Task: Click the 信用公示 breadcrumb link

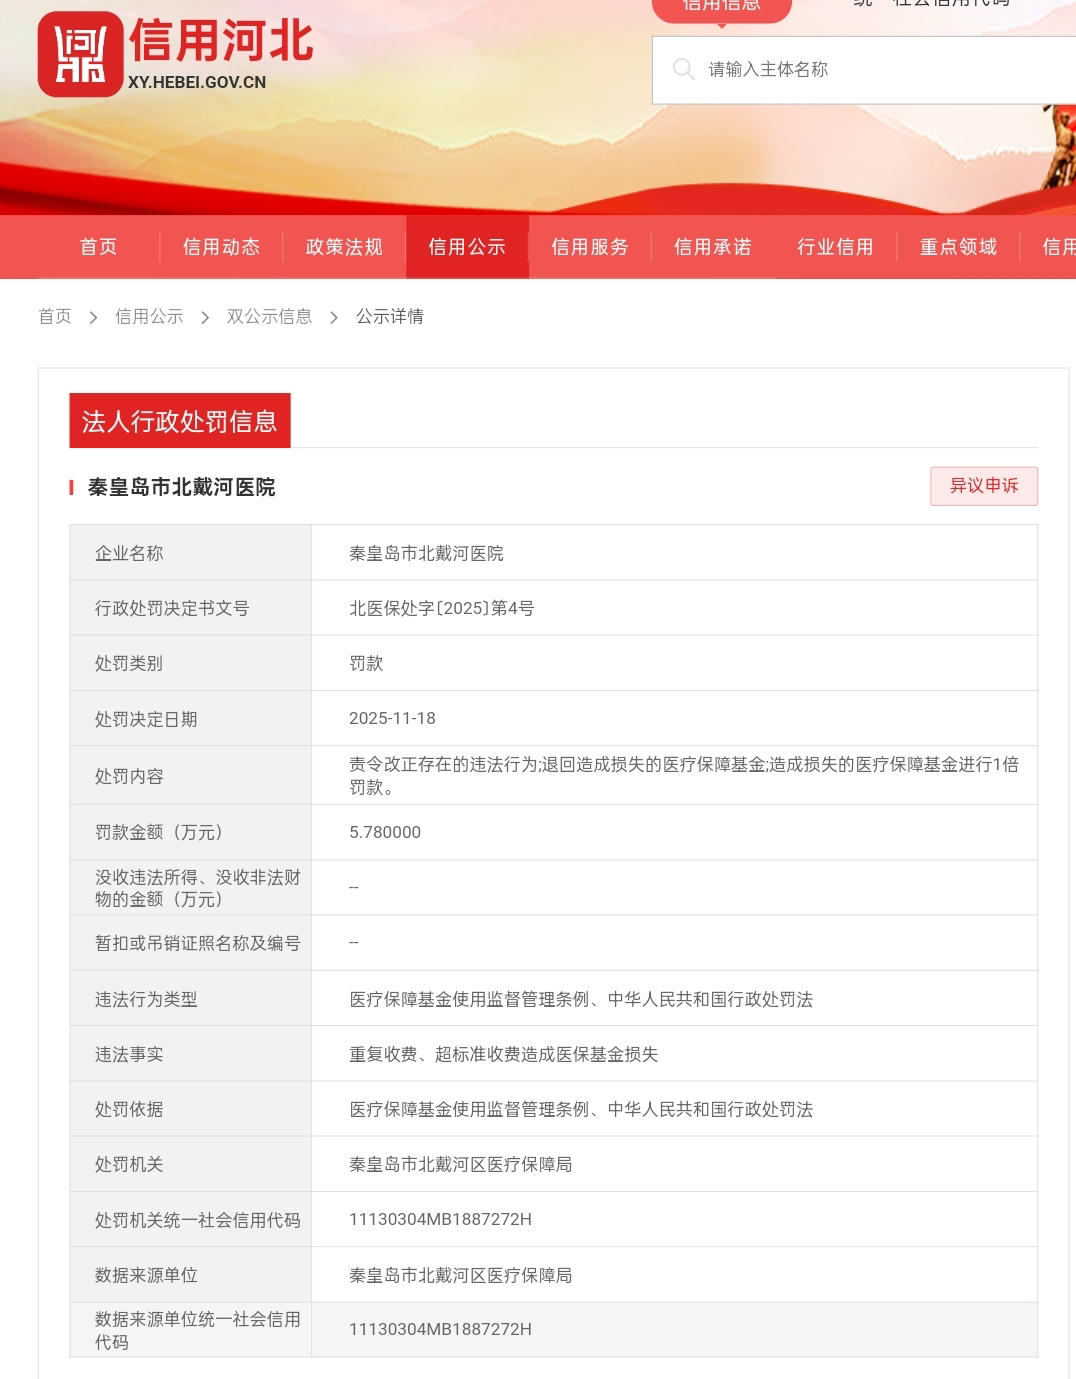Action: 149,317
